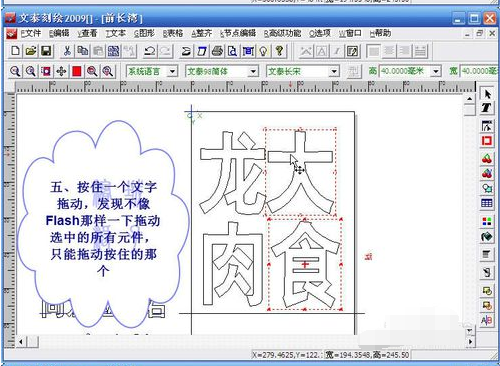Open the four-color squares palette icon

pos(486,221)
